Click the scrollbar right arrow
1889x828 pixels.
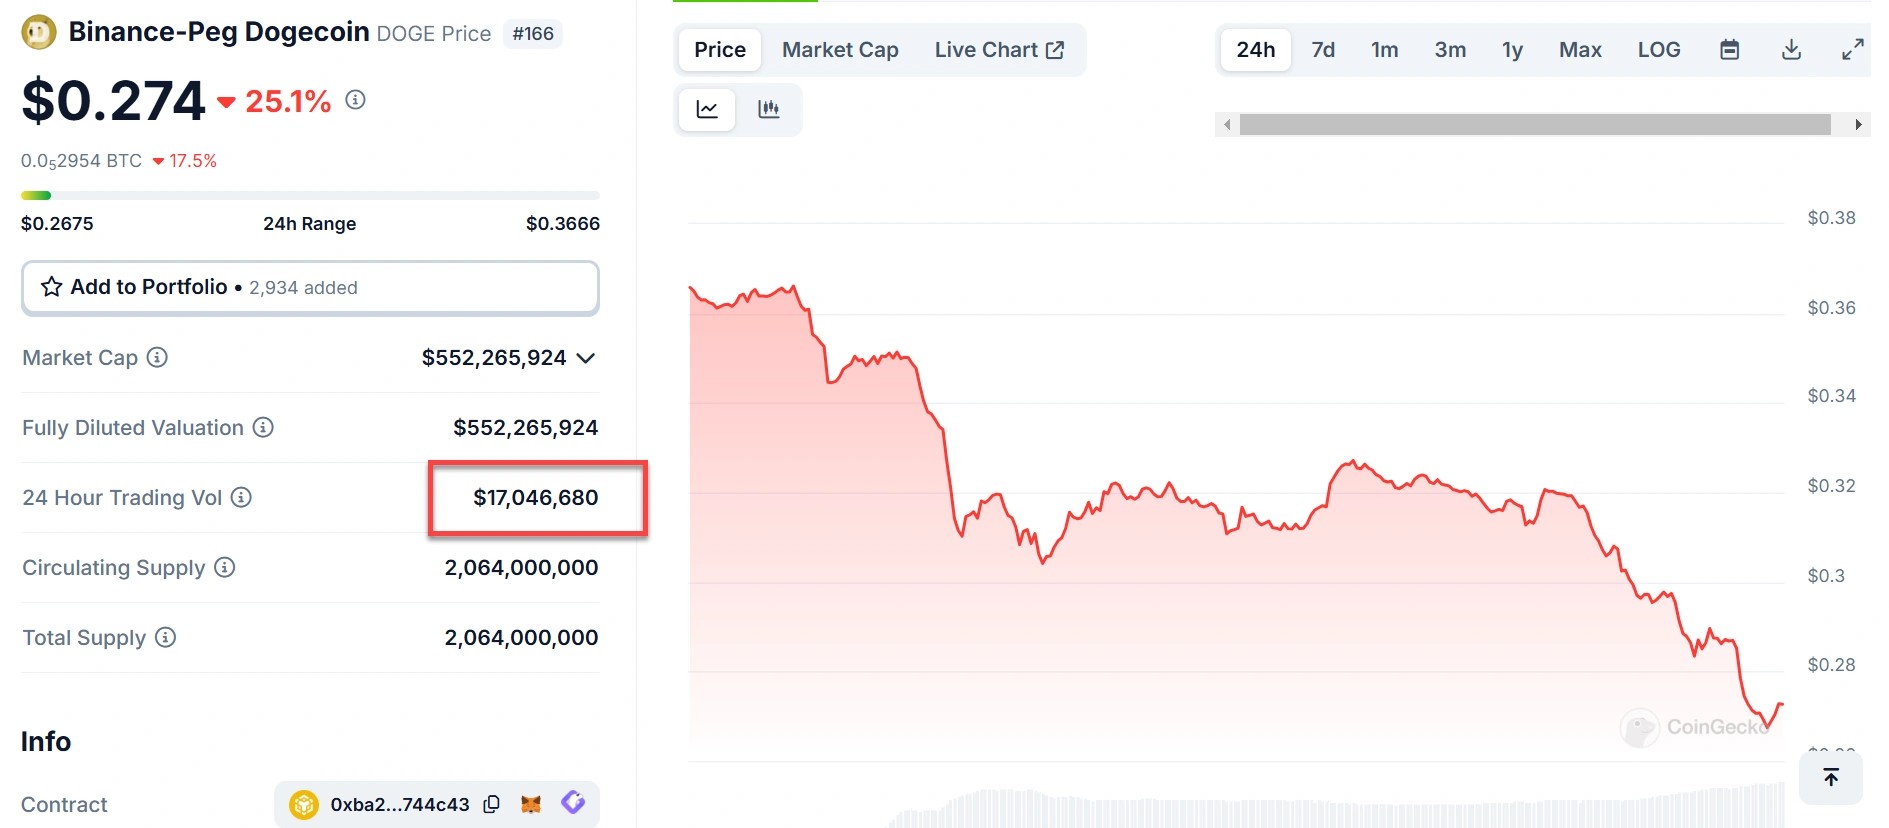coord(1858,125)
